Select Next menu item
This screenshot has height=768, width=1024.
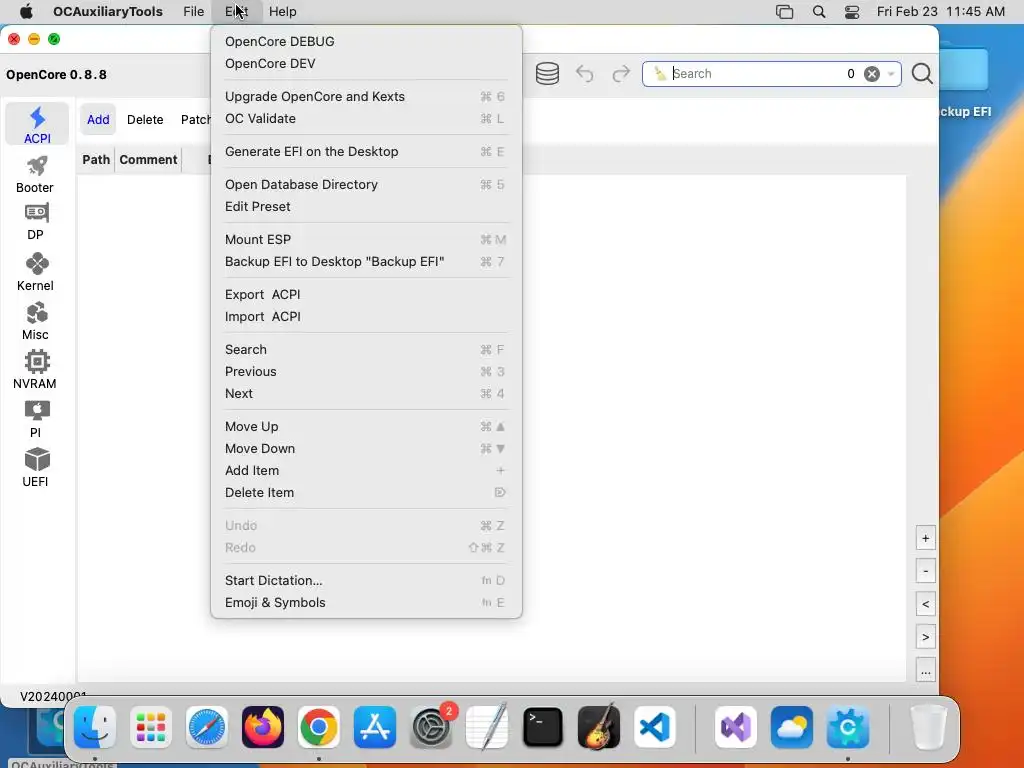tap(366, 394)
